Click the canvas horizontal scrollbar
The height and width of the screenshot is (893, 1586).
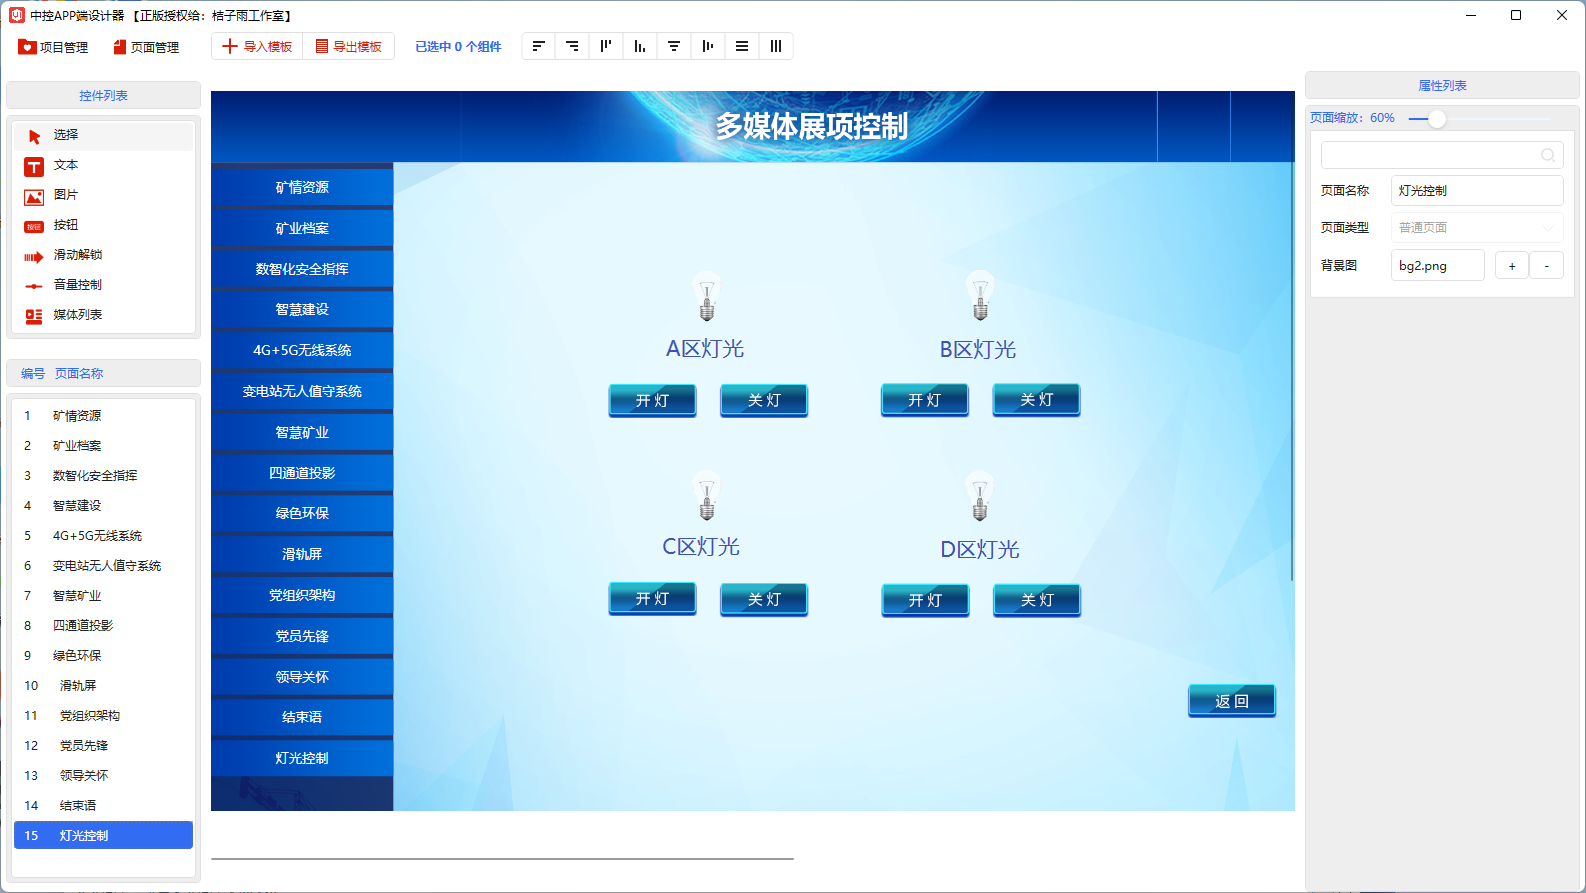pos(502,858)
